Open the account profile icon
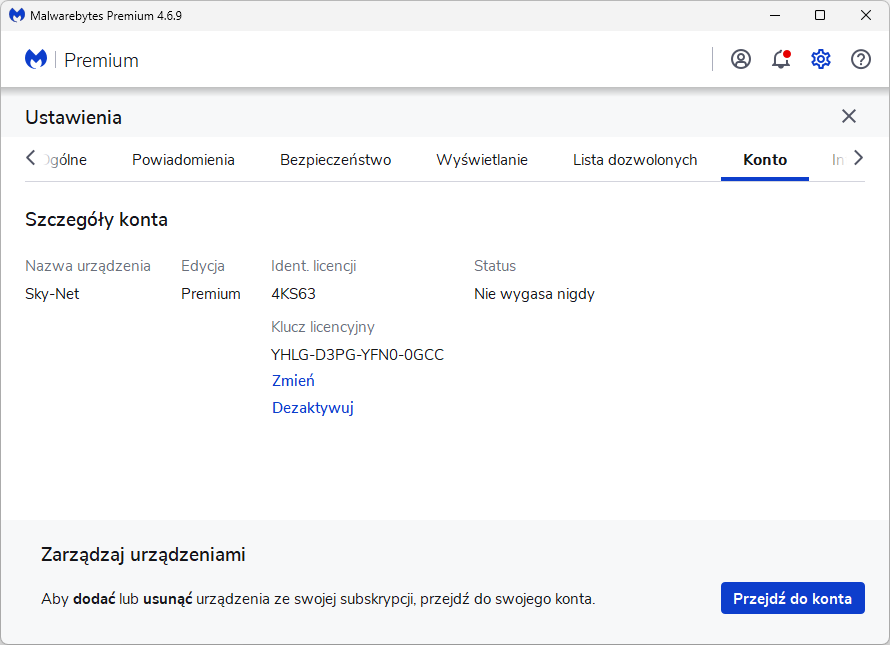This screenshot has height=645, width=890. 741,59
